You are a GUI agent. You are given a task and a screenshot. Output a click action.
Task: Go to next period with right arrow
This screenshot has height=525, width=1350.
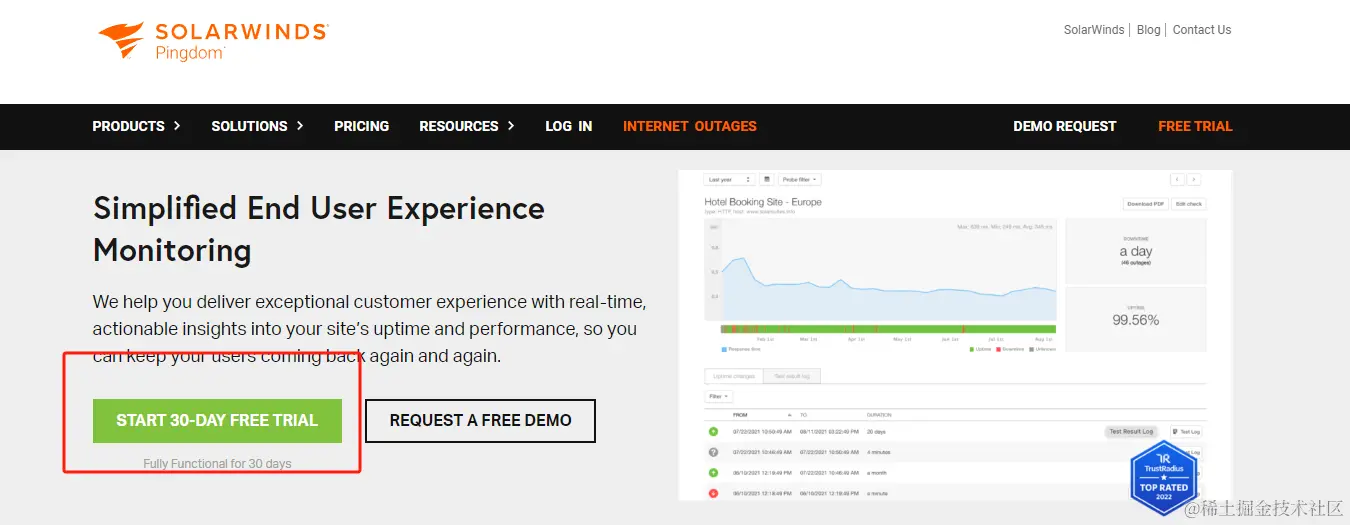tap(1194, 179)
